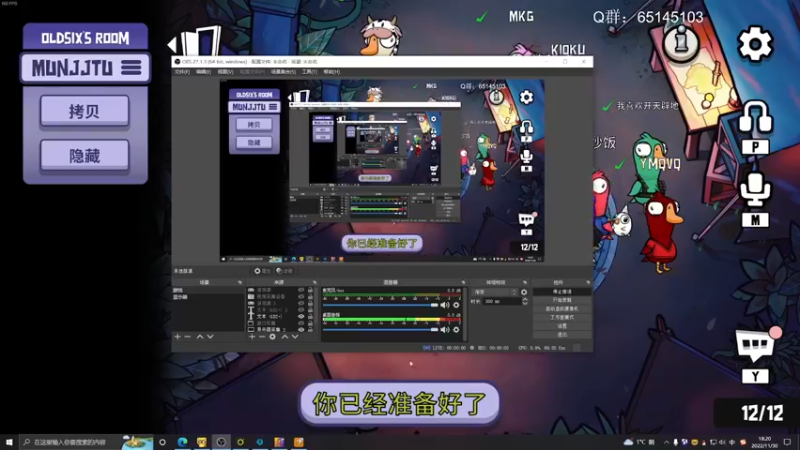Open the MUNJJTU hamburger menu
The height and width of the screenshot is (450, 800).
131,68
